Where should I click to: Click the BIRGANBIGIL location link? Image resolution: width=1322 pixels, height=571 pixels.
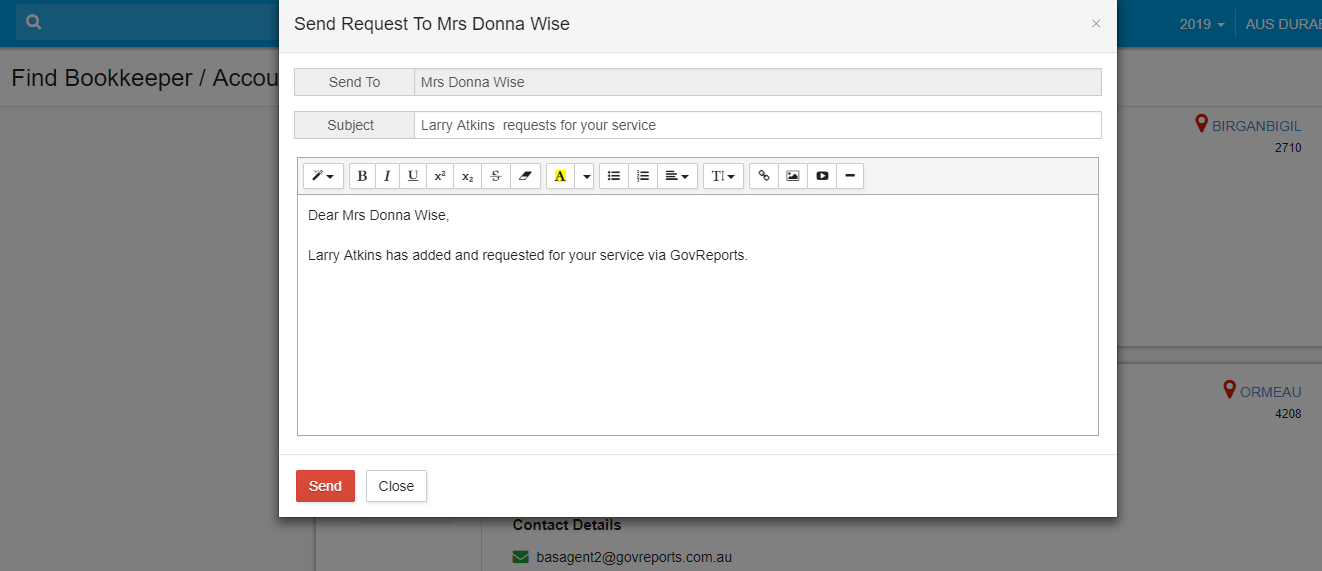(1257, 126)
